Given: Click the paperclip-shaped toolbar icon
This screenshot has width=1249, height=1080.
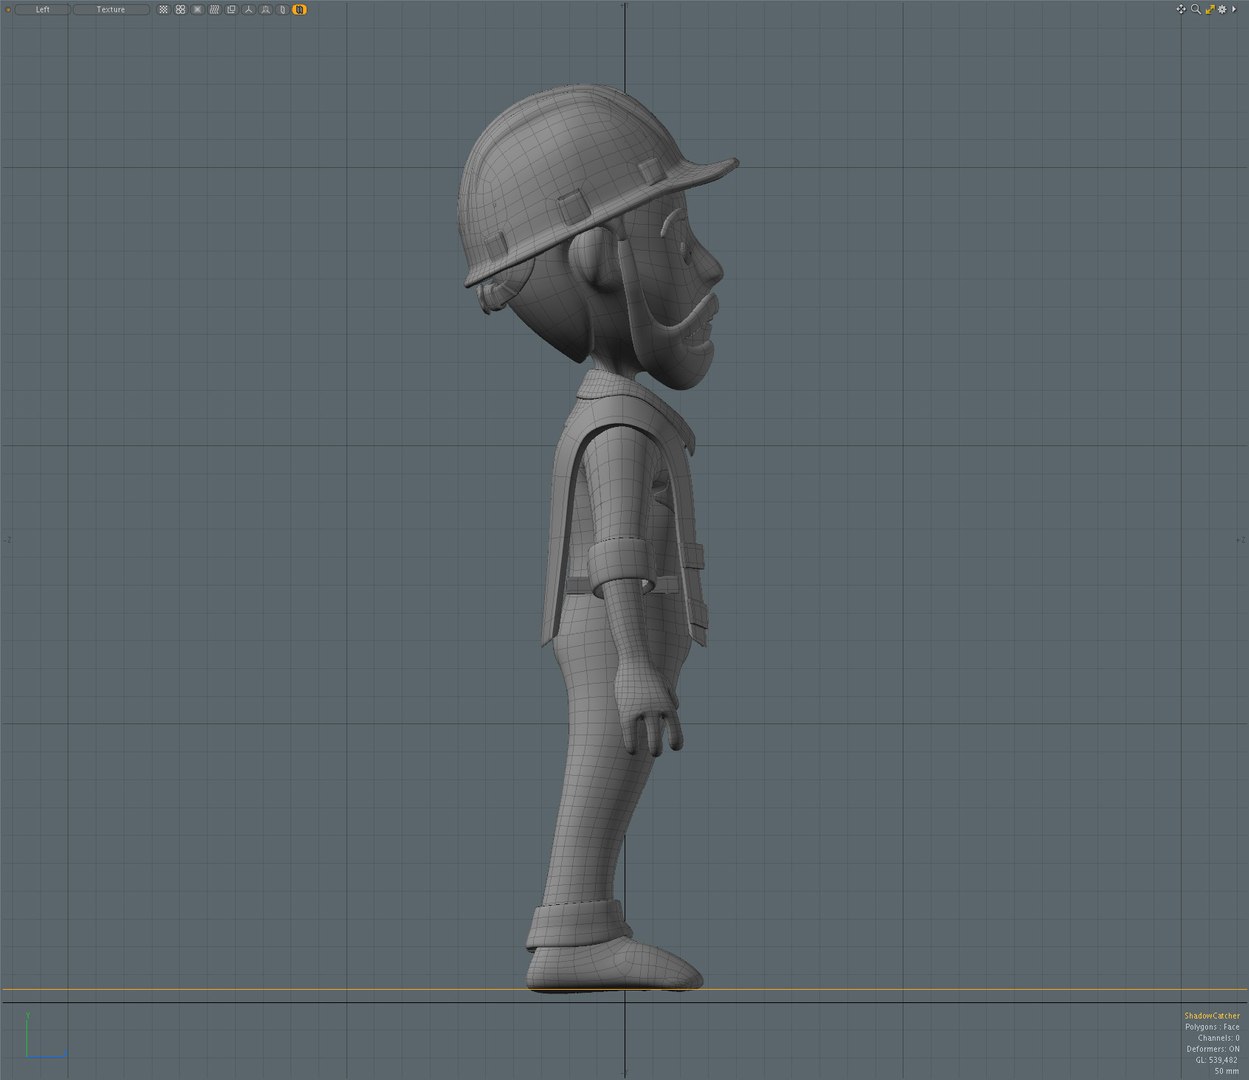Looking at the screenshot, I should (x=282, y=9).
